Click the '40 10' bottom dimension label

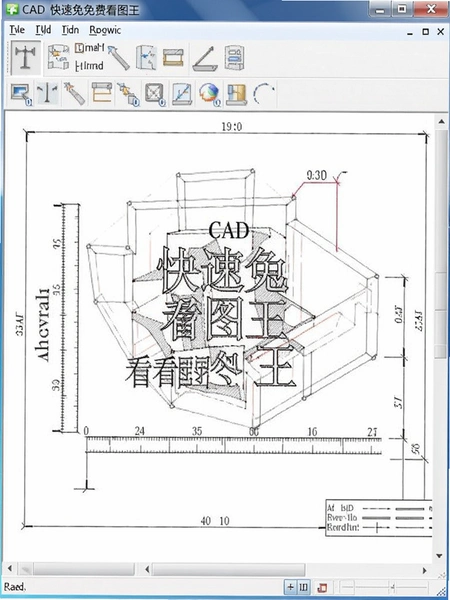(x=215, y=521)
